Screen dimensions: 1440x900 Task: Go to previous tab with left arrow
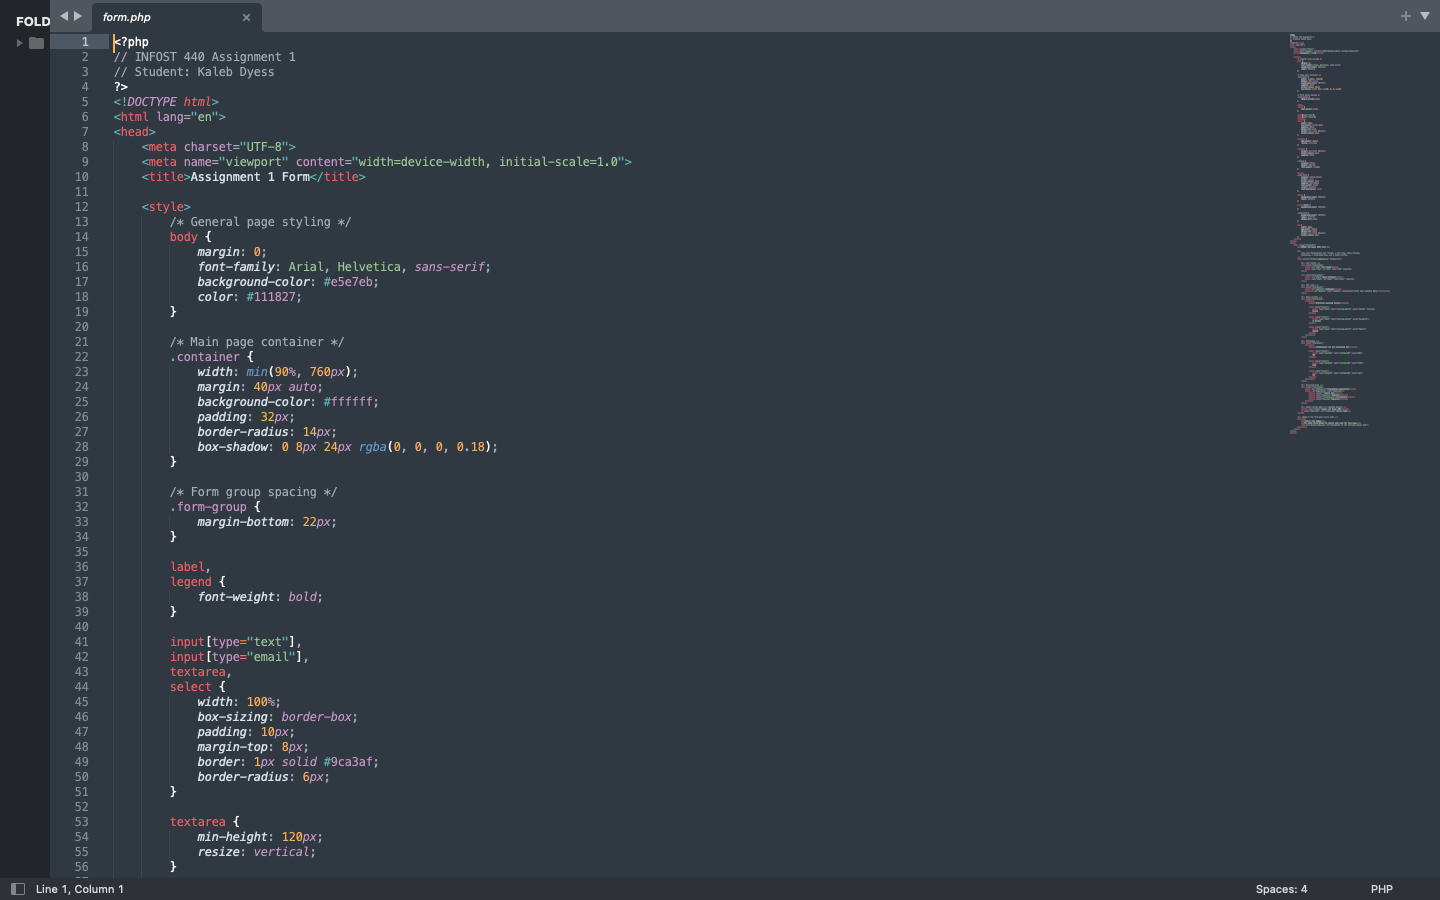click(x=64, y=16)
